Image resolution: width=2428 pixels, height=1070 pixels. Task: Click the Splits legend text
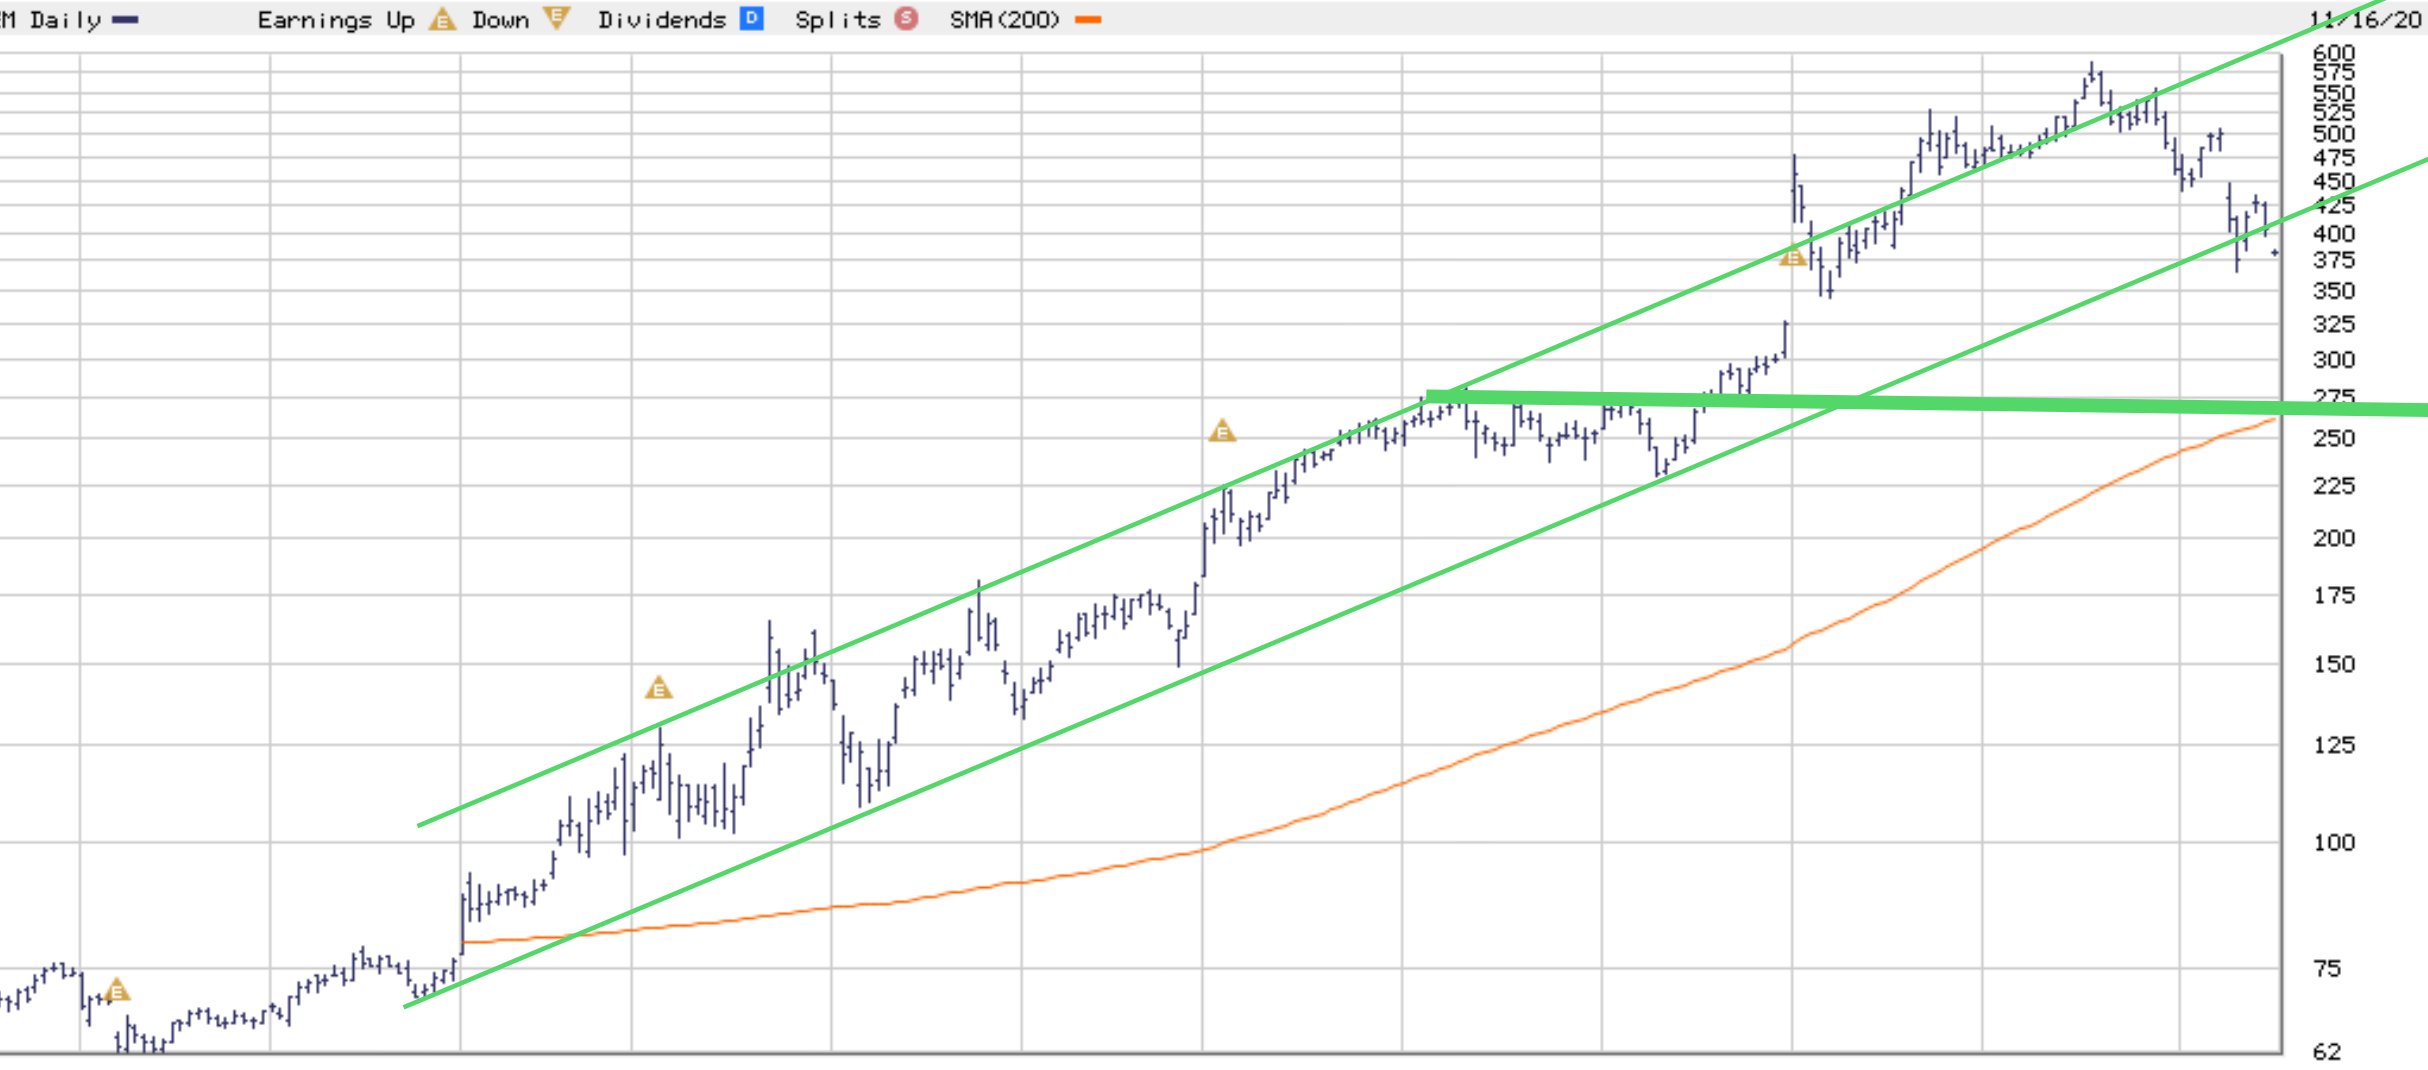(837, 19)
